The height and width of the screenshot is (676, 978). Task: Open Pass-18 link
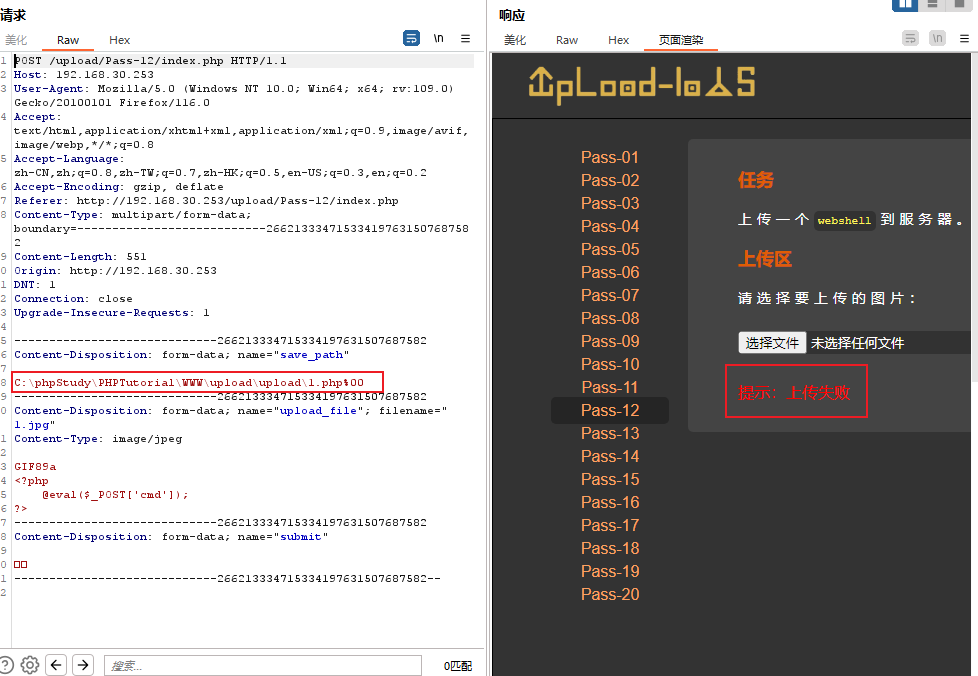coord(609,548)
